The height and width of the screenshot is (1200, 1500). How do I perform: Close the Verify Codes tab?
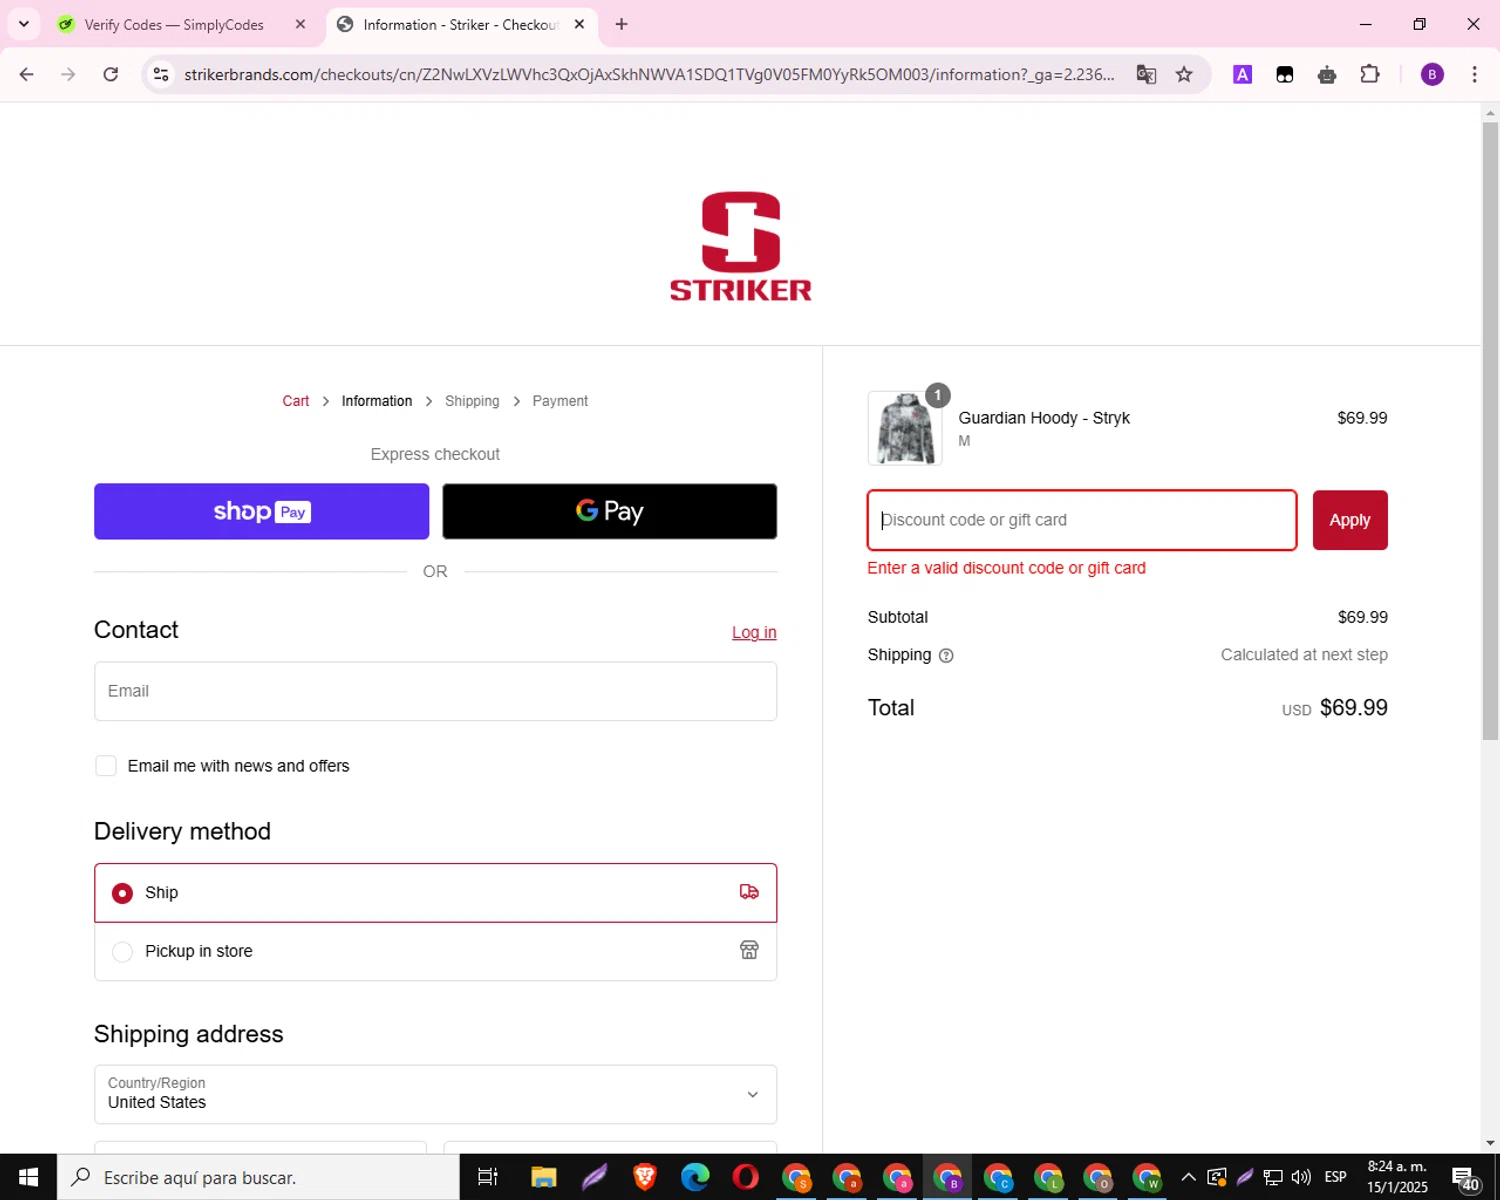click(x=300, y=24)
